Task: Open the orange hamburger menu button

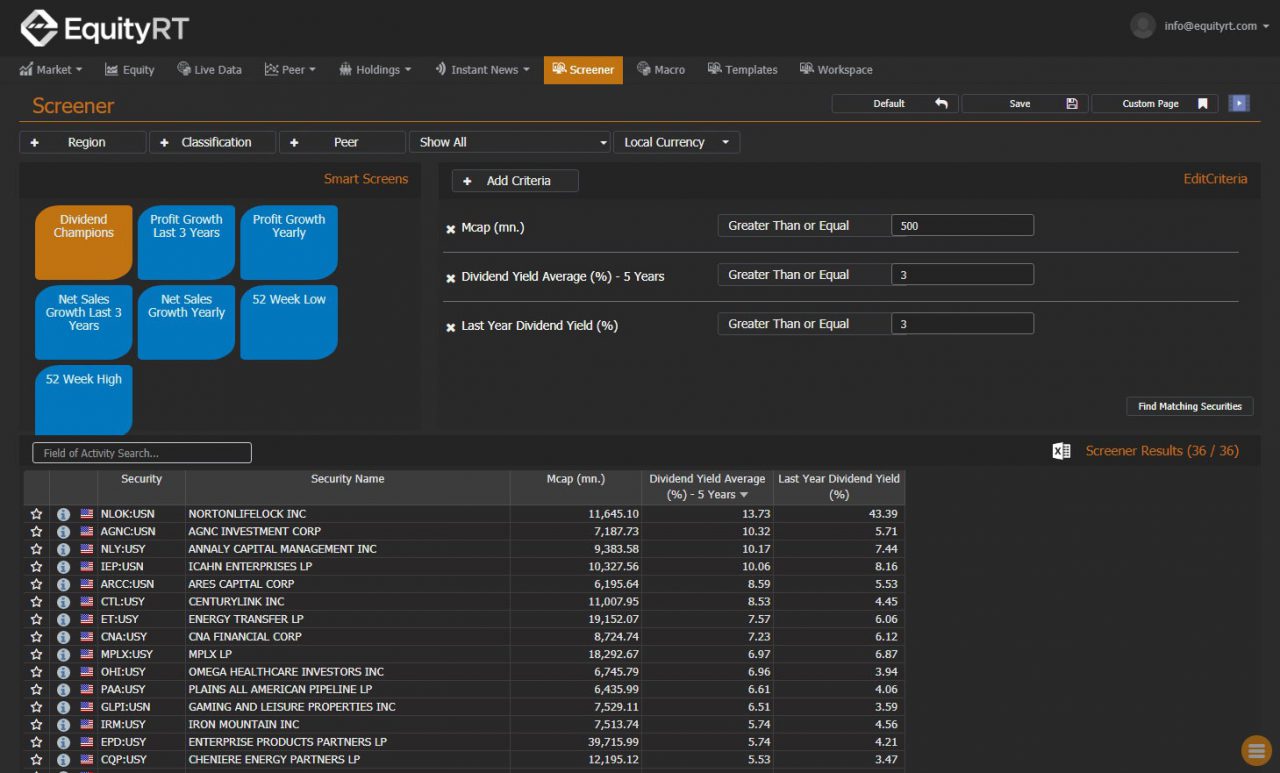Action: 1256,750
